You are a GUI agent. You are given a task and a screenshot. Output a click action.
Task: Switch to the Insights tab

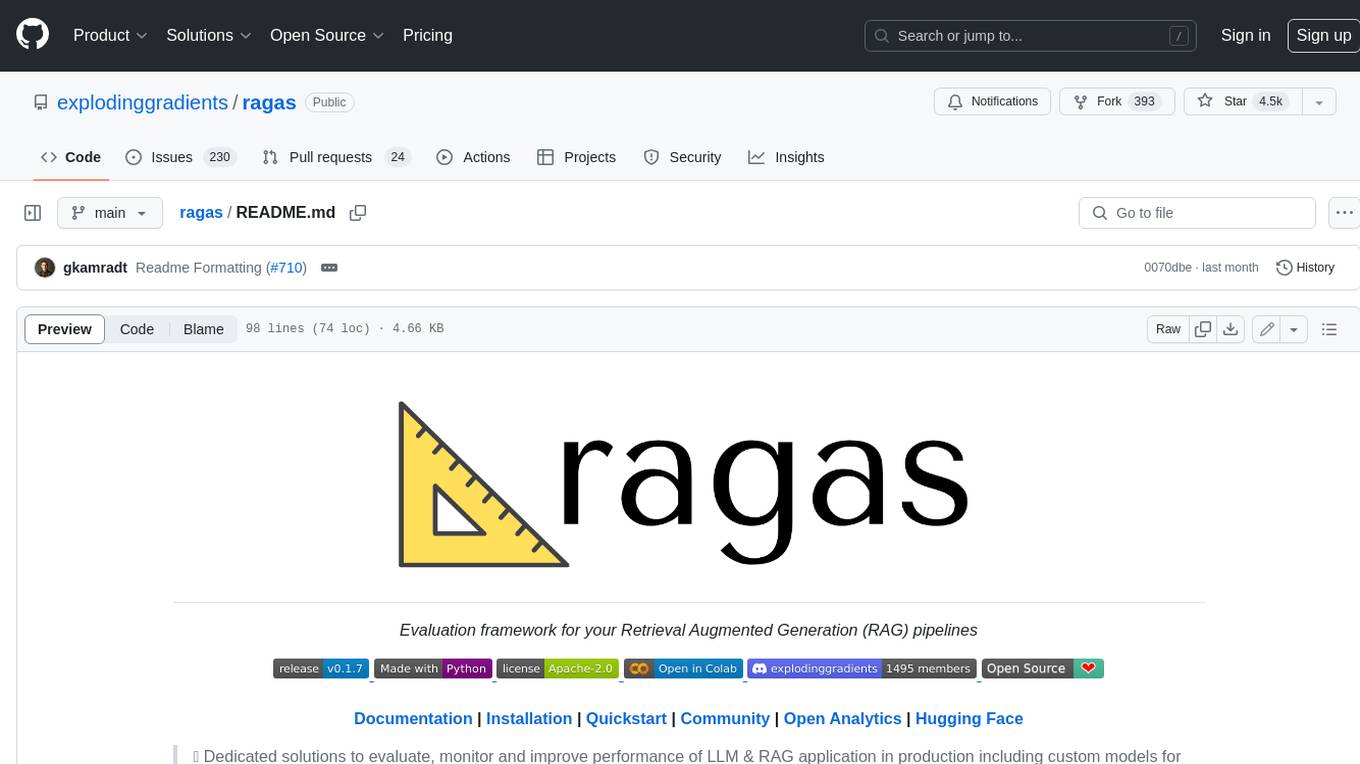pyautogui.click(x=786, y=157)
